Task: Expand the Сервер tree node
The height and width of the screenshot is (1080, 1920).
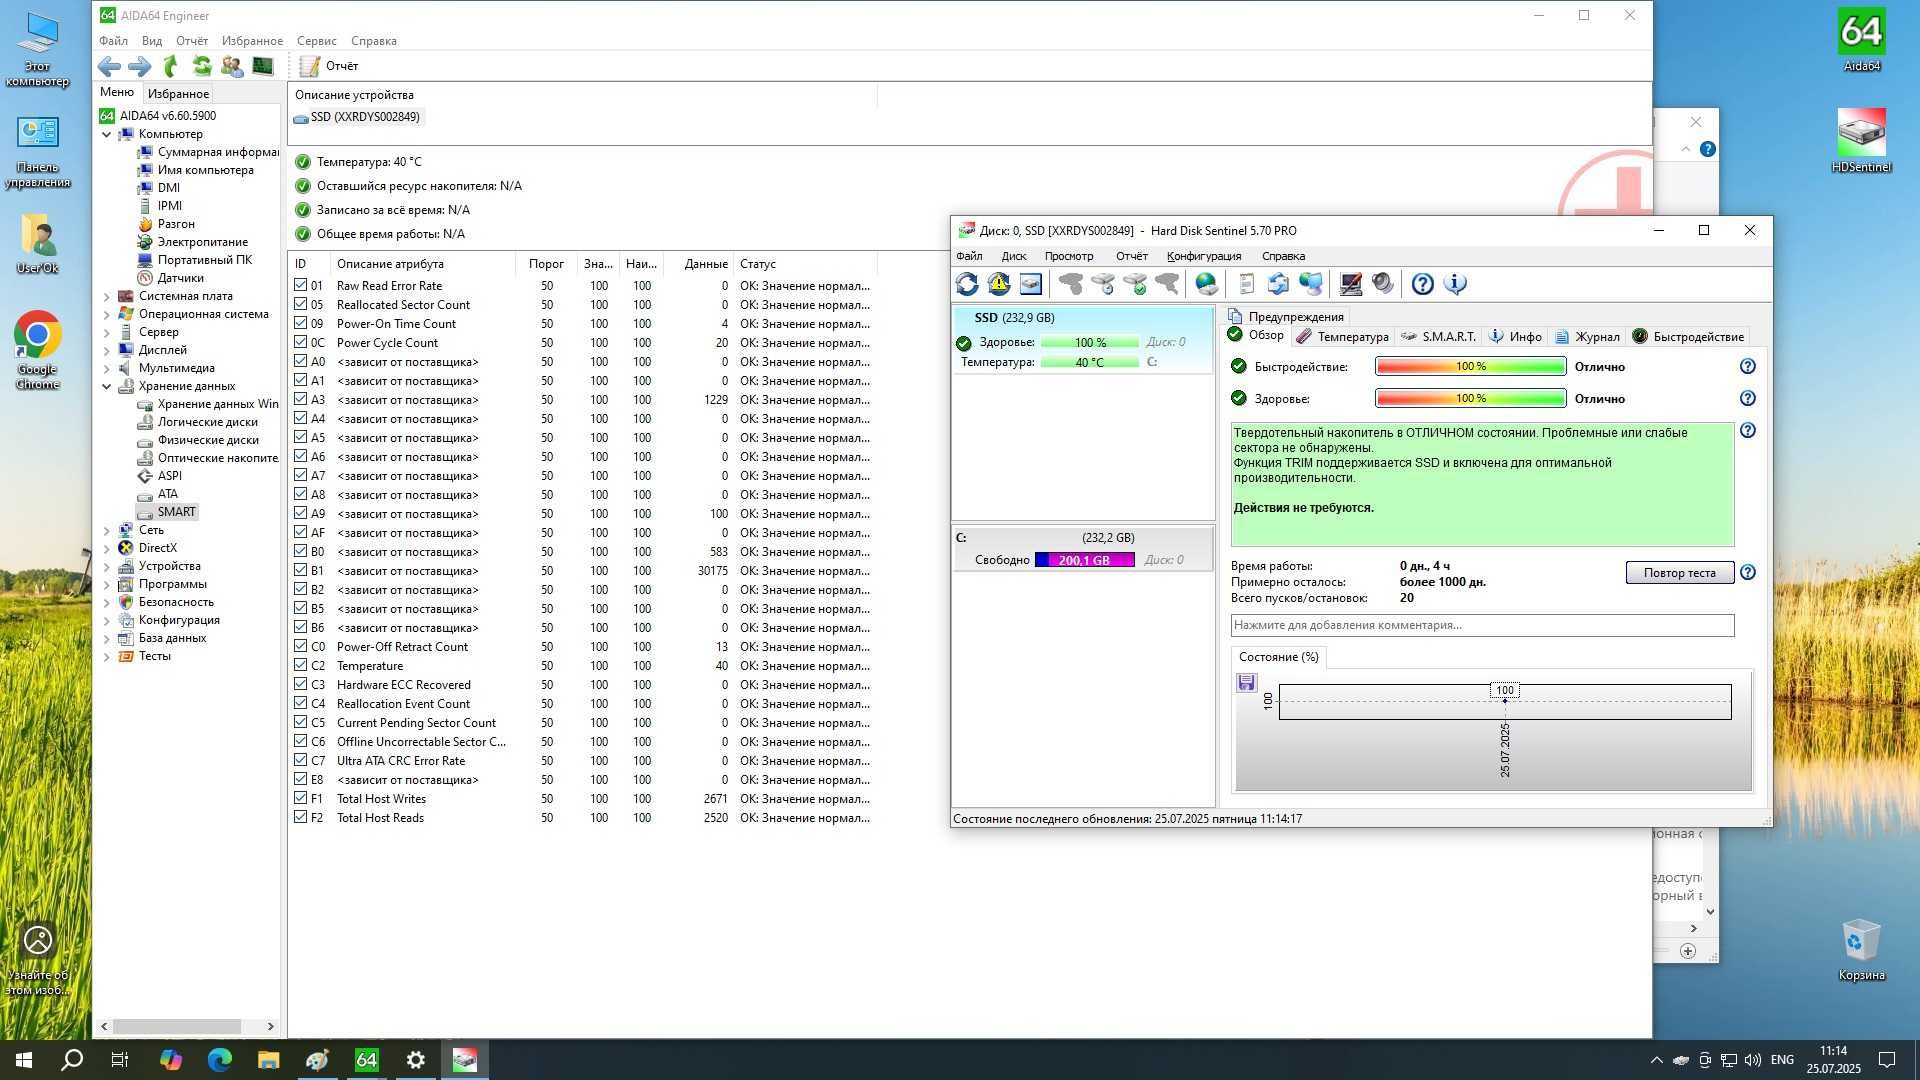Action: (x=107, y=332)
